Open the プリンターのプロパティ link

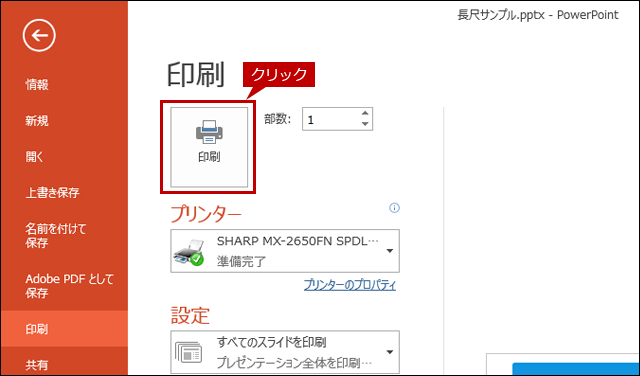click(x=350, y=285)
